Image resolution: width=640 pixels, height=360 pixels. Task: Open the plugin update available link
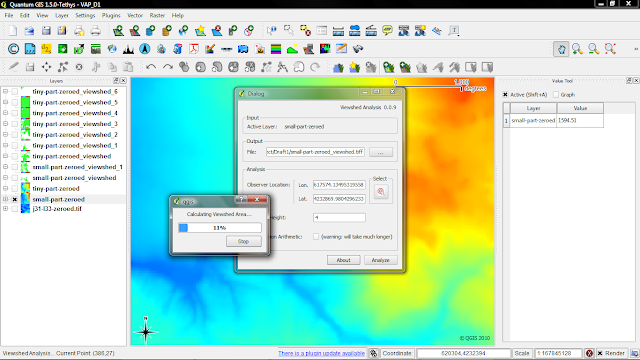pos(322,353)
